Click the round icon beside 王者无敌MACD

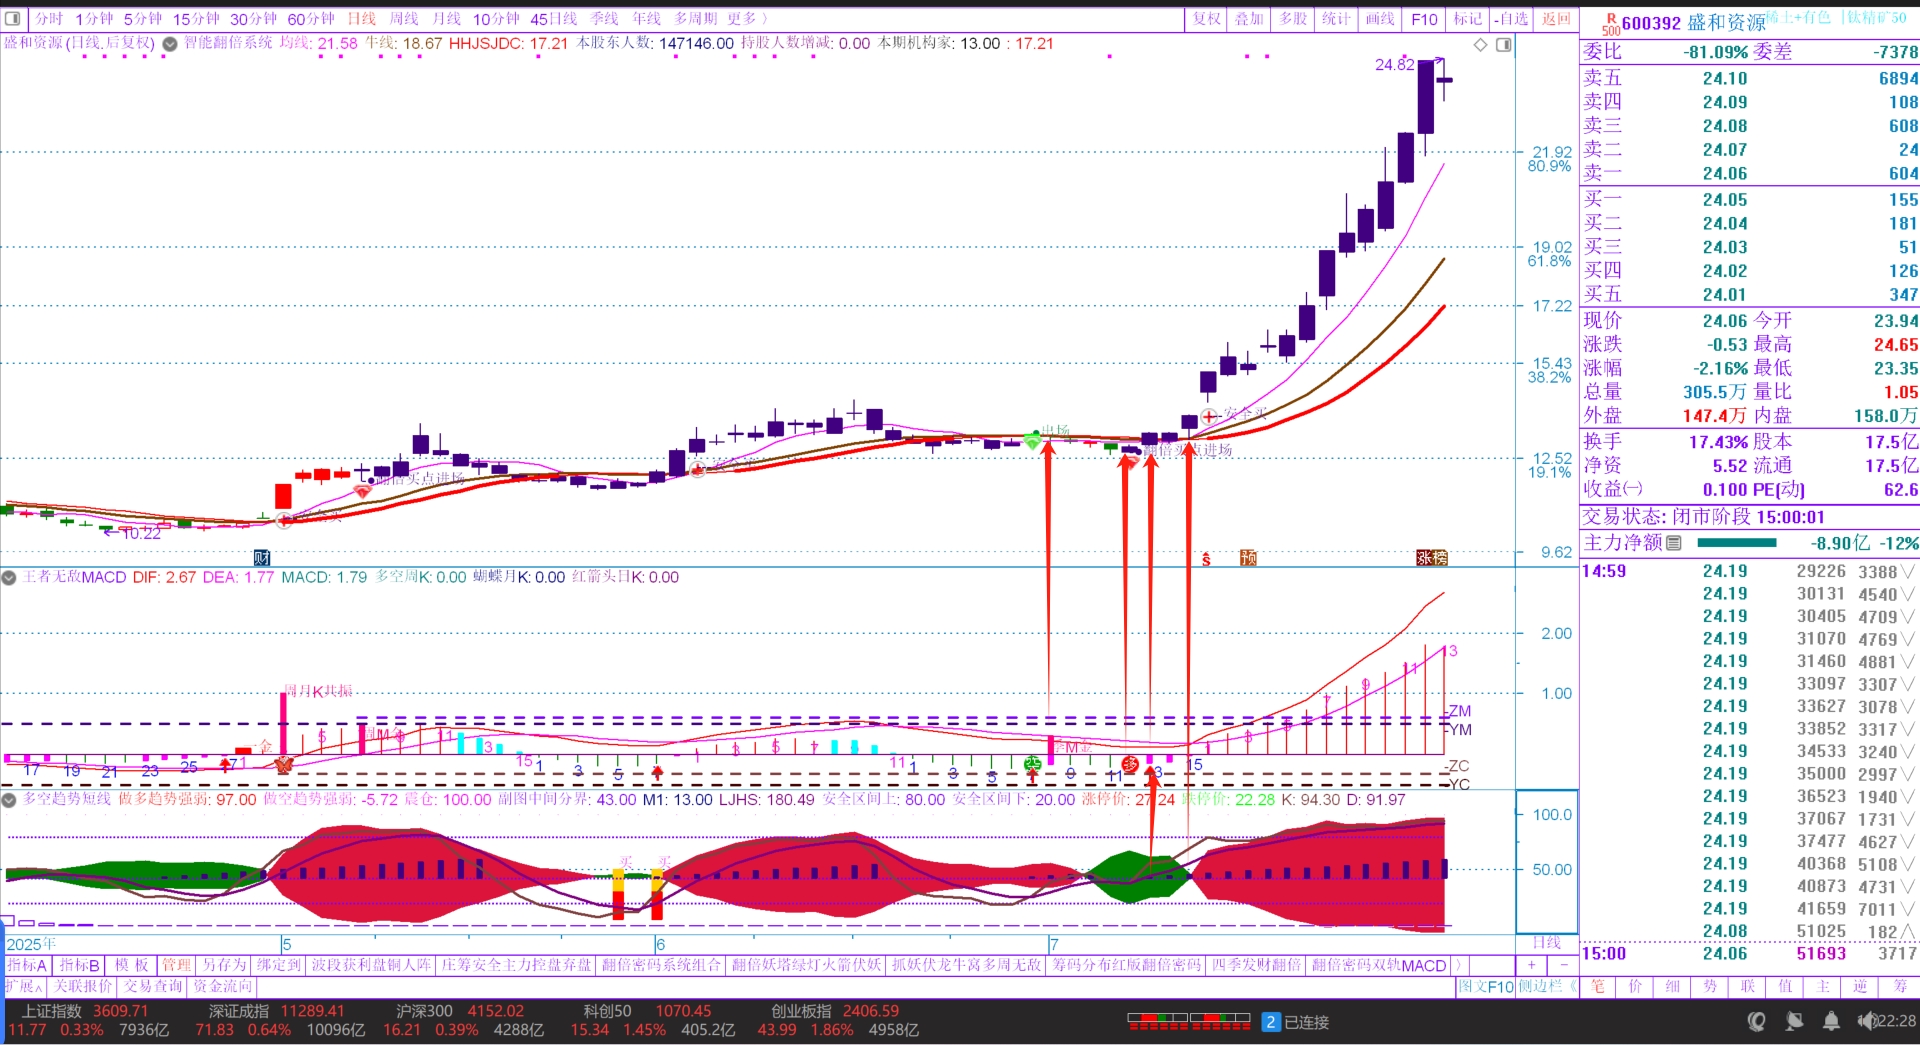click(x=9, y=577)
